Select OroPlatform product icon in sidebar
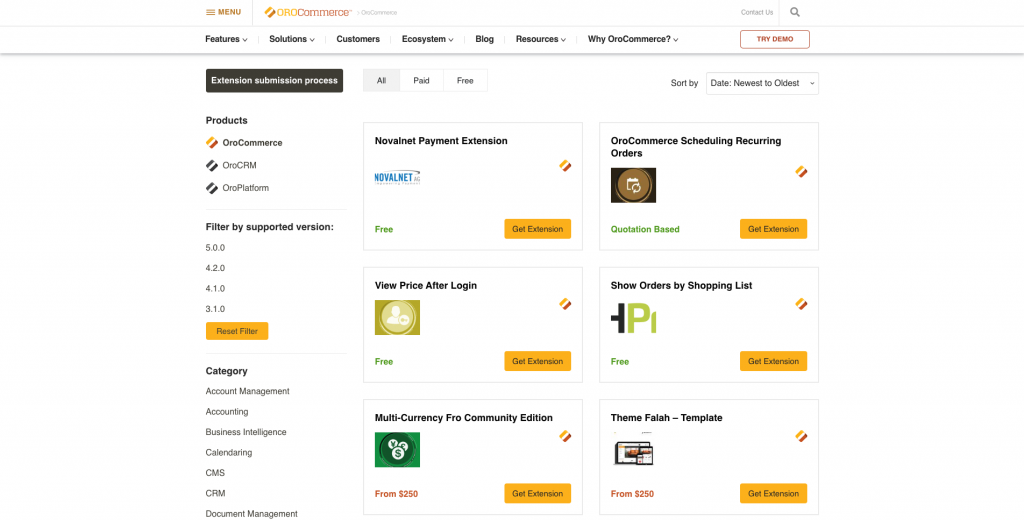The width and height of the screenshot is (1024, 520). coord(212,188)
